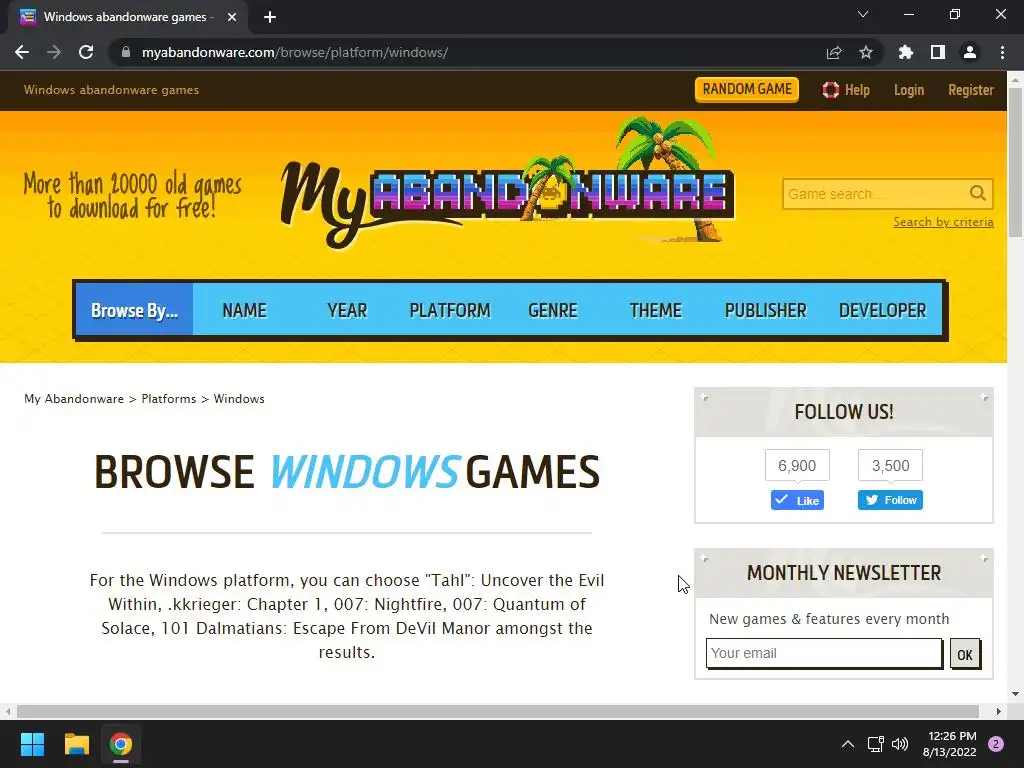Open the Windows Start menu
This screenshot has width=1024, height=768.
[x=32, y=744]
